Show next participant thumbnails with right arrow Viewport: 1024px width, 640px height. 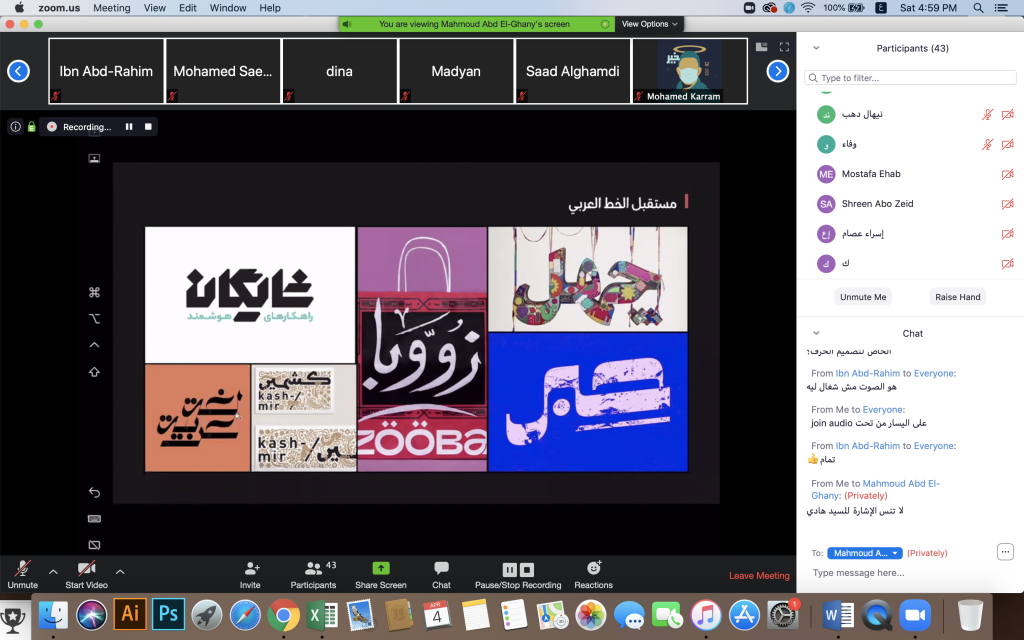[777, 71]
